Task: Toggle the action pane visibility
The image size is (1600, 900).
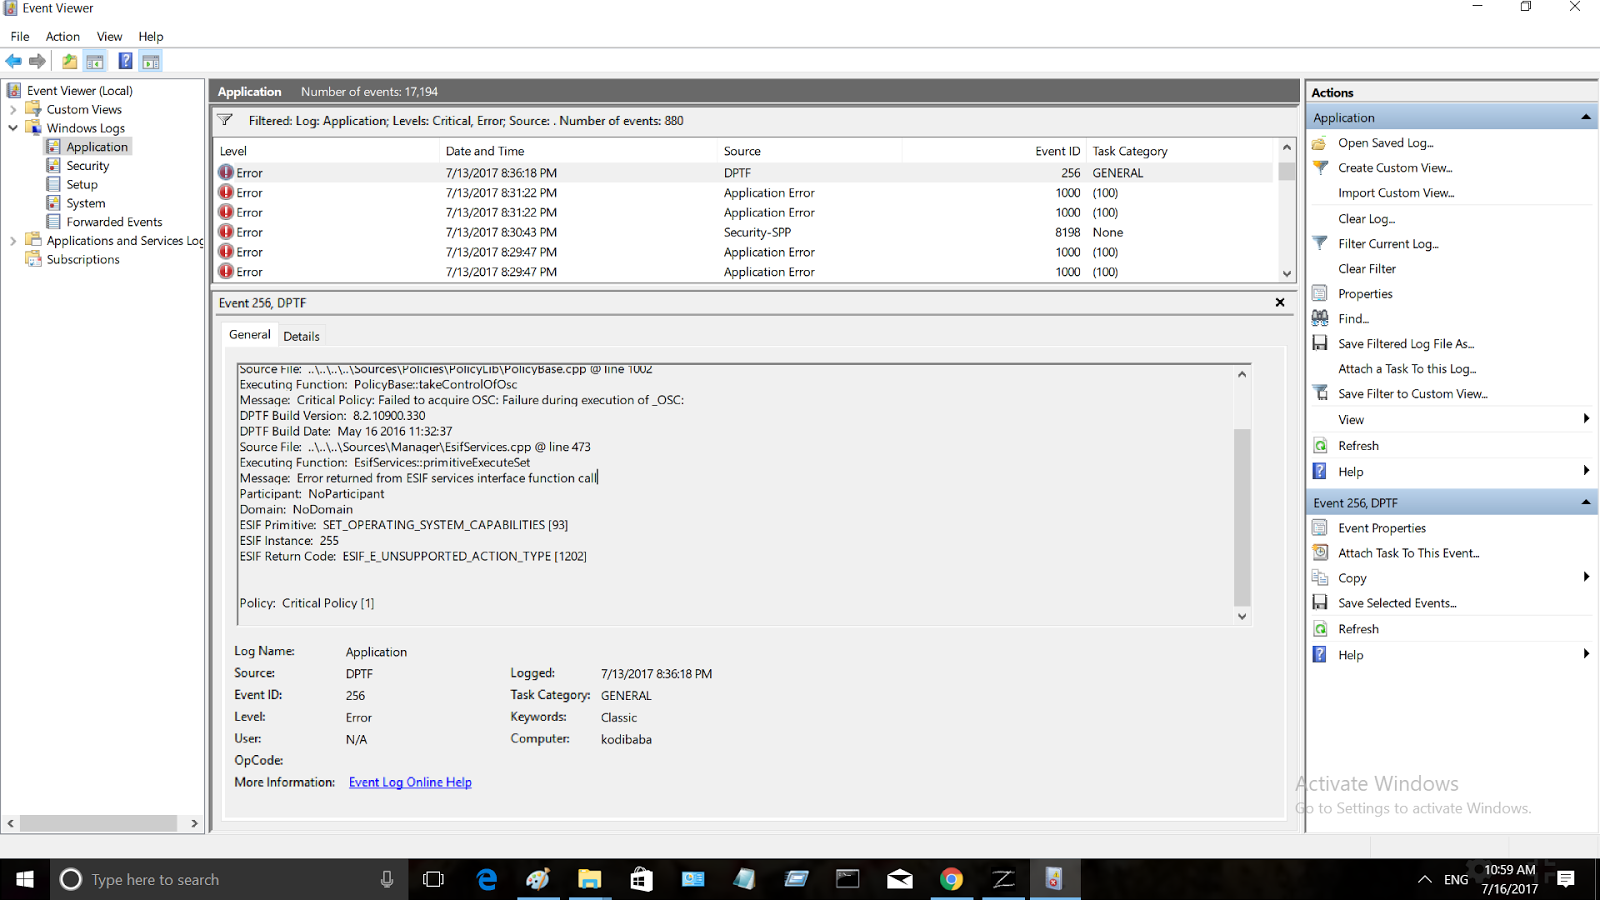Action: click(x=150, y=60)
